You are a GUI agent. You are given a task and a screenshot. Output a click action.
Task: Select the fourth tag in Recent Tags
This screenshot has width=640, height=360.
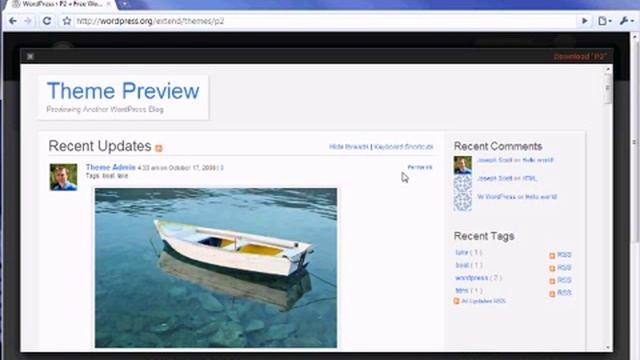(462, 291)
